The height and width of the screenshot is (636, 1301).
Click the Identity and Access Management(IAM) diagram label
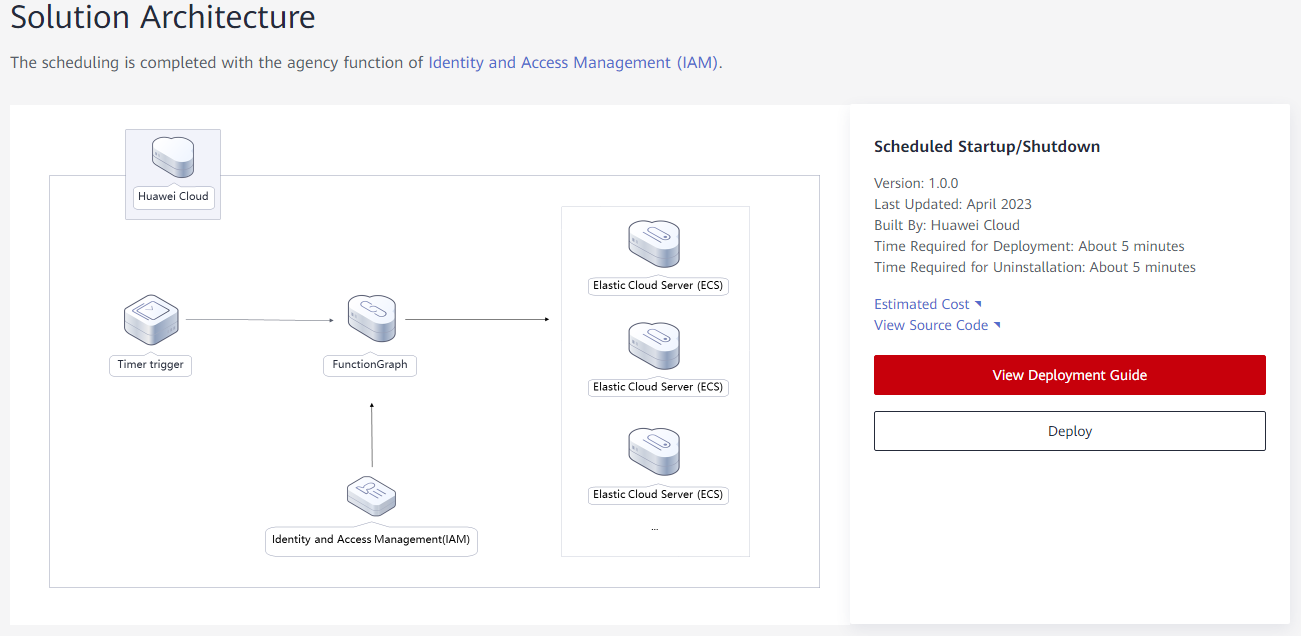pyautogui.click(x=371, y=540)
